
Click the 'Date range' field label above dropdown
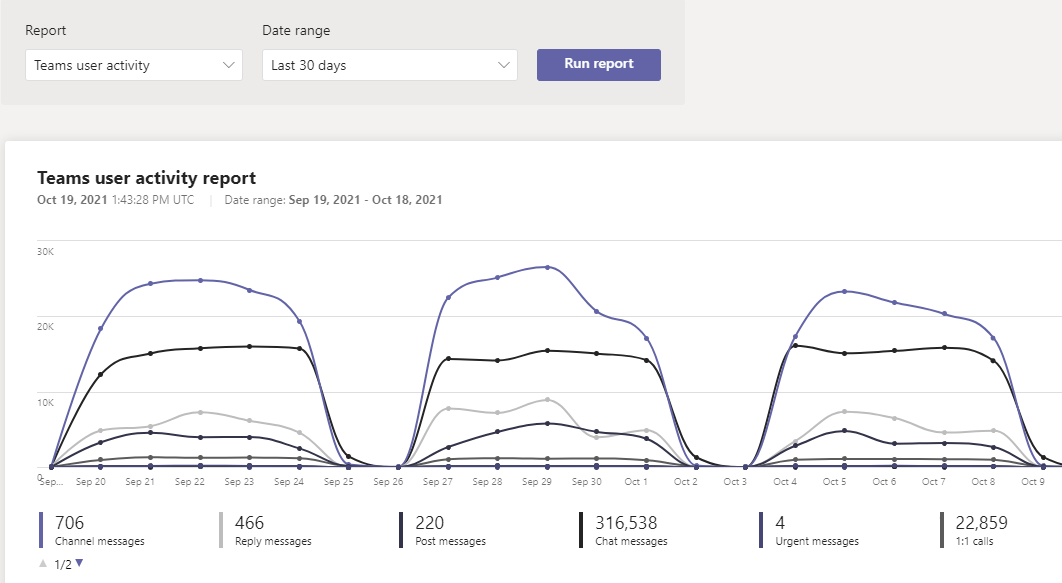point(296,30)
